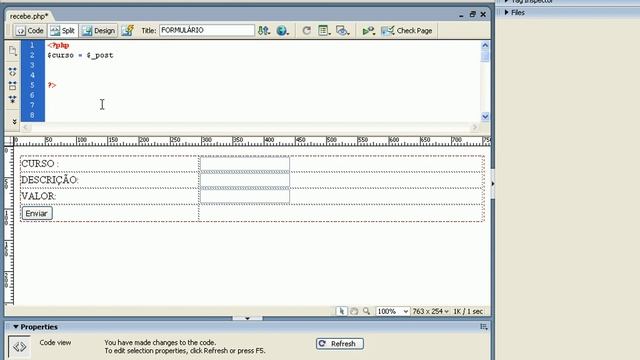Expand the Files panel
The image size is (640, 360).
(x=507, y=13)
